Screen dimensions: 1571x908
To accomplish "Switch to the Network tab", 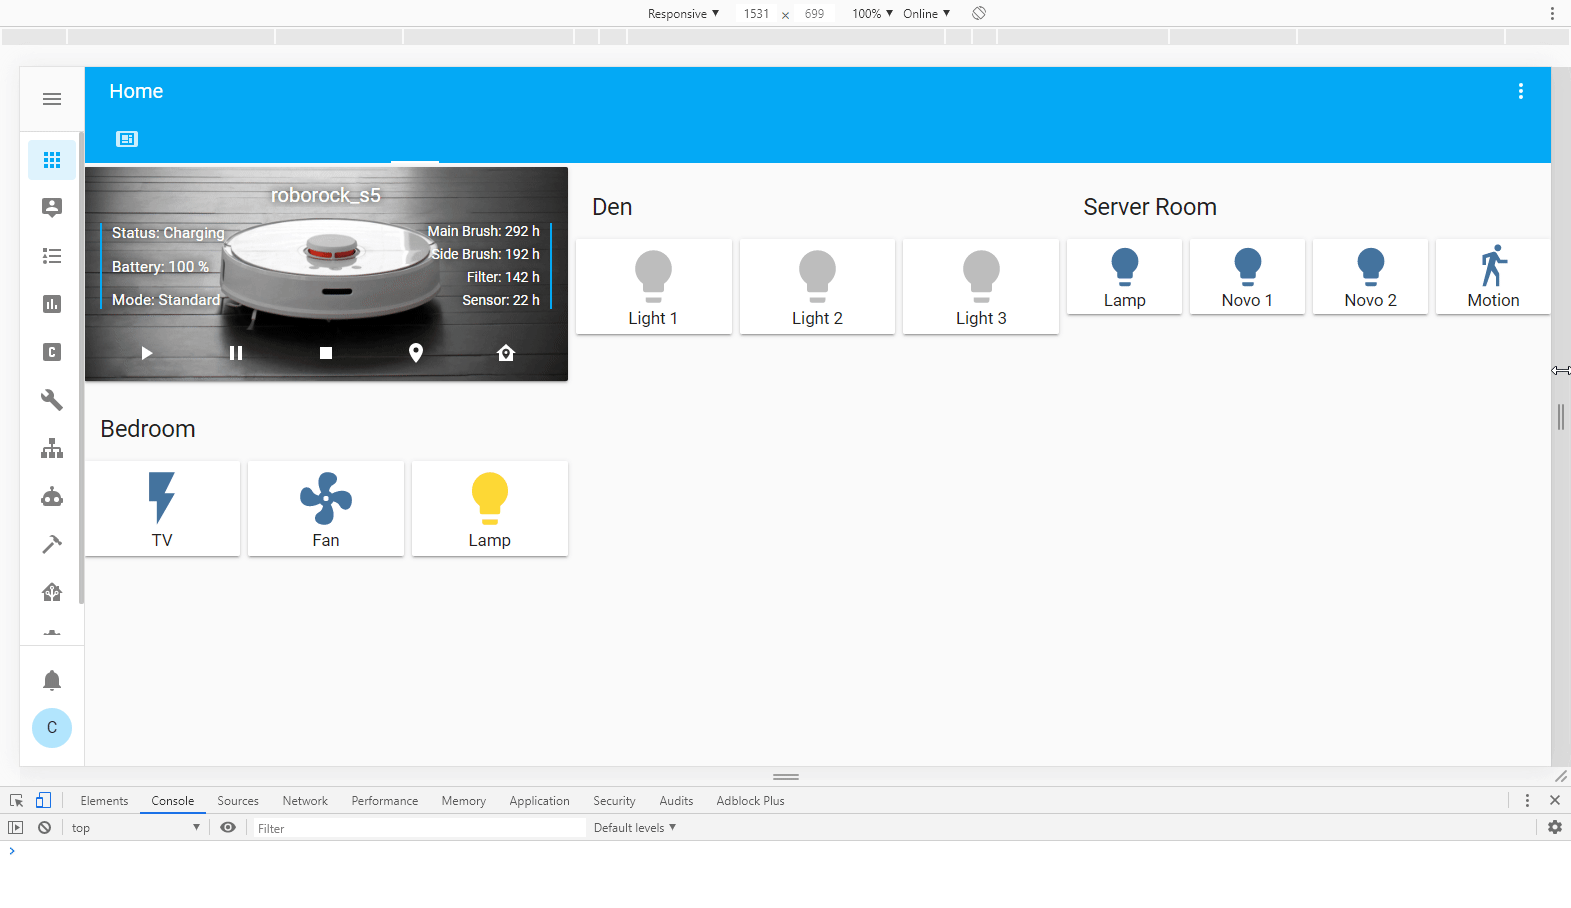I will click(x=305, y=800).
